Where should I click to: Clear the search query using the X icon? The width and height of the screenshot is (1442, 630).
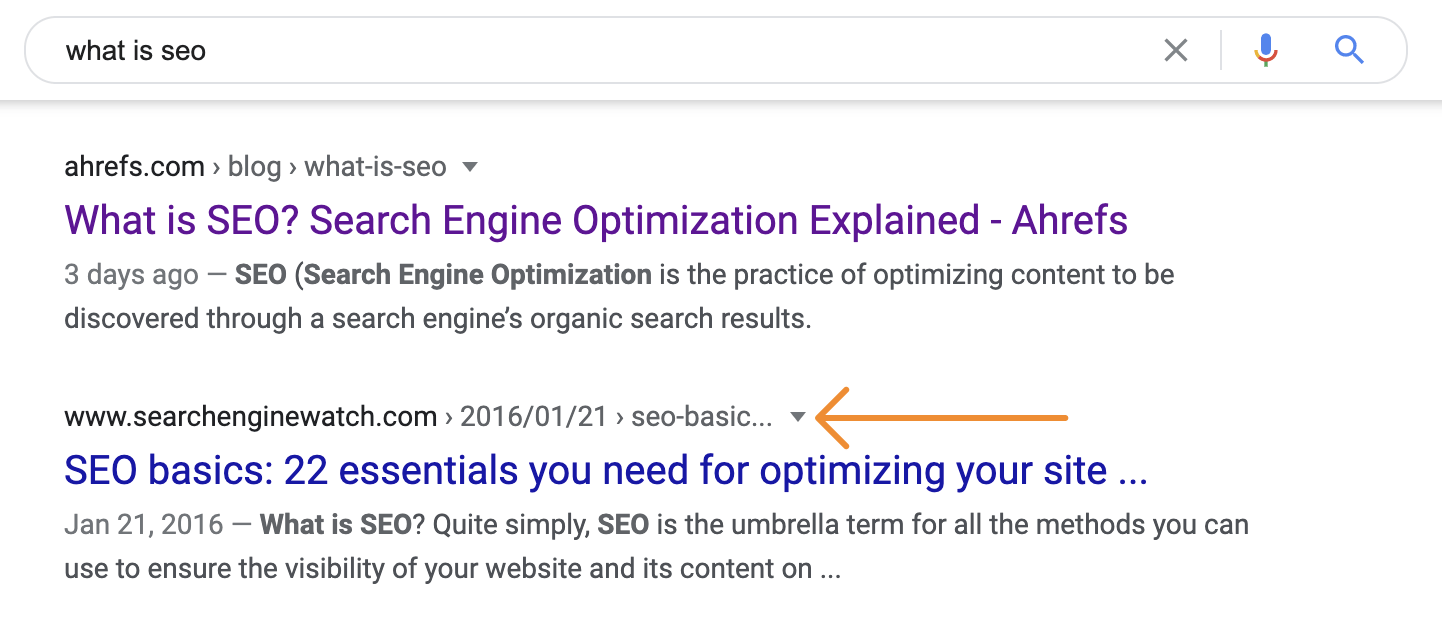tap(1176, 50)
